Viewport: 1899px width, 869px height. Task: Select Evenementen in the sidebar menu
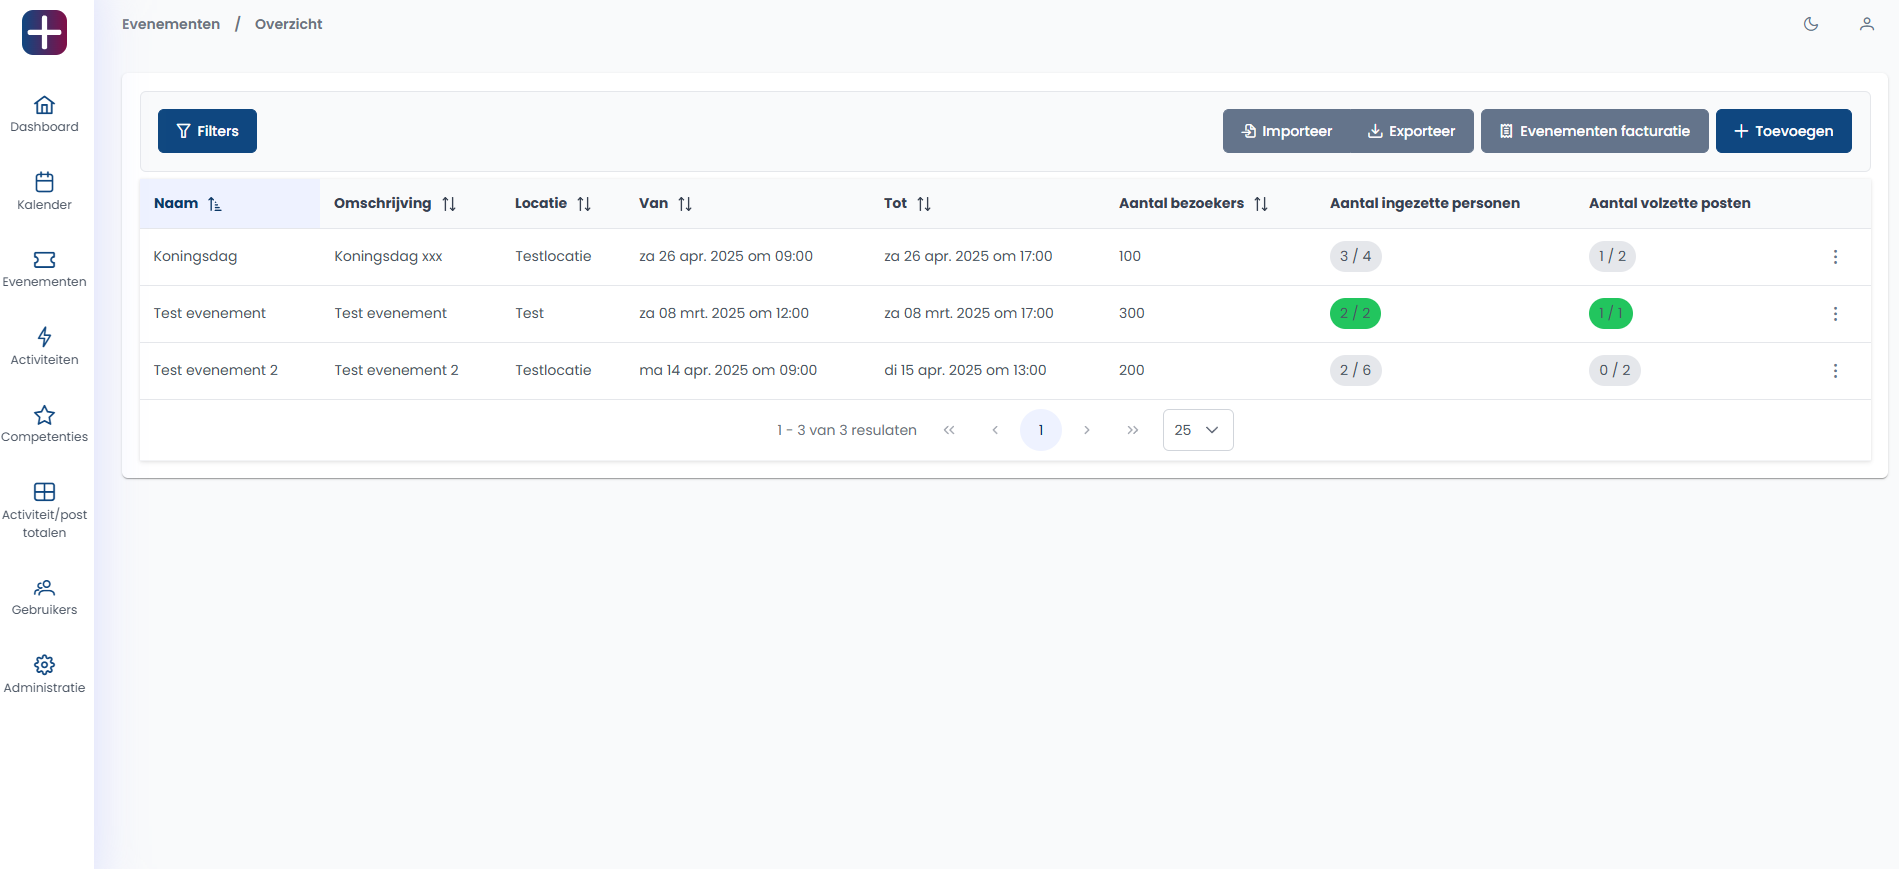(x=44, y=269)
